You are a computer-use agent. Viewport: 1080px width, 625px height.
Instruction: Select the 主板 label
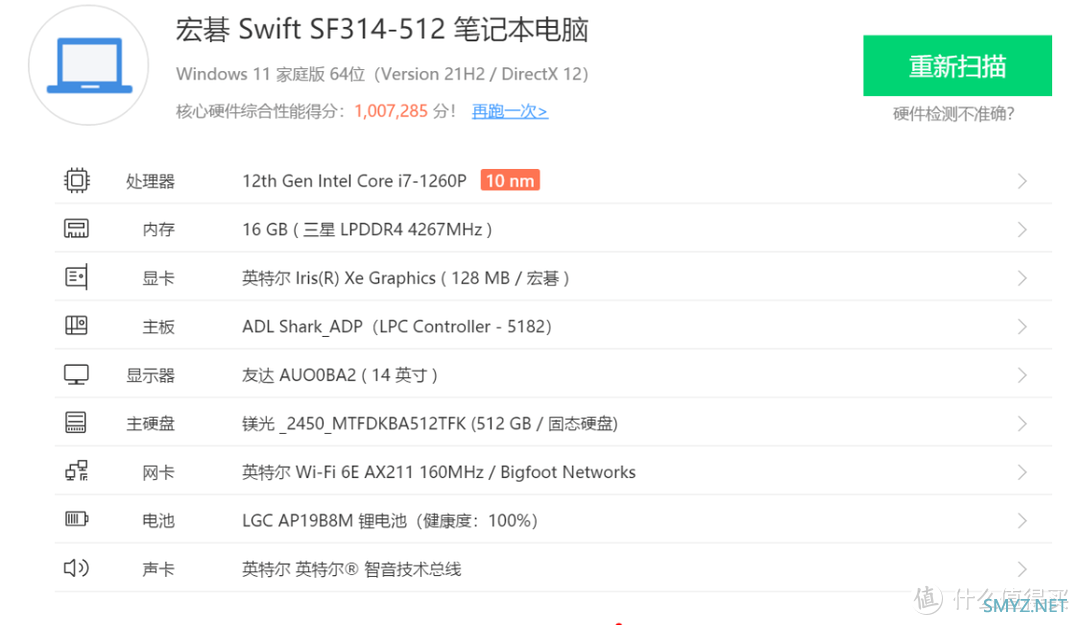pos(158,327)
